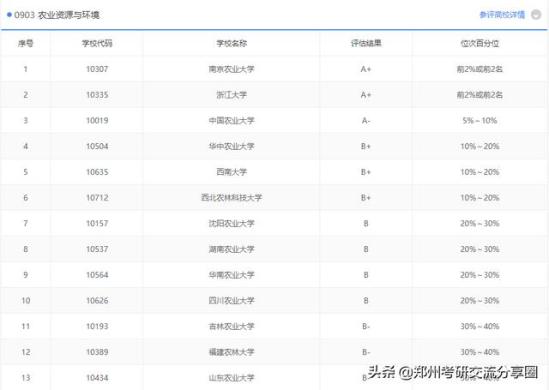Select 沈阳农业大学 row
549x390 pixels.
click(274, 223)
